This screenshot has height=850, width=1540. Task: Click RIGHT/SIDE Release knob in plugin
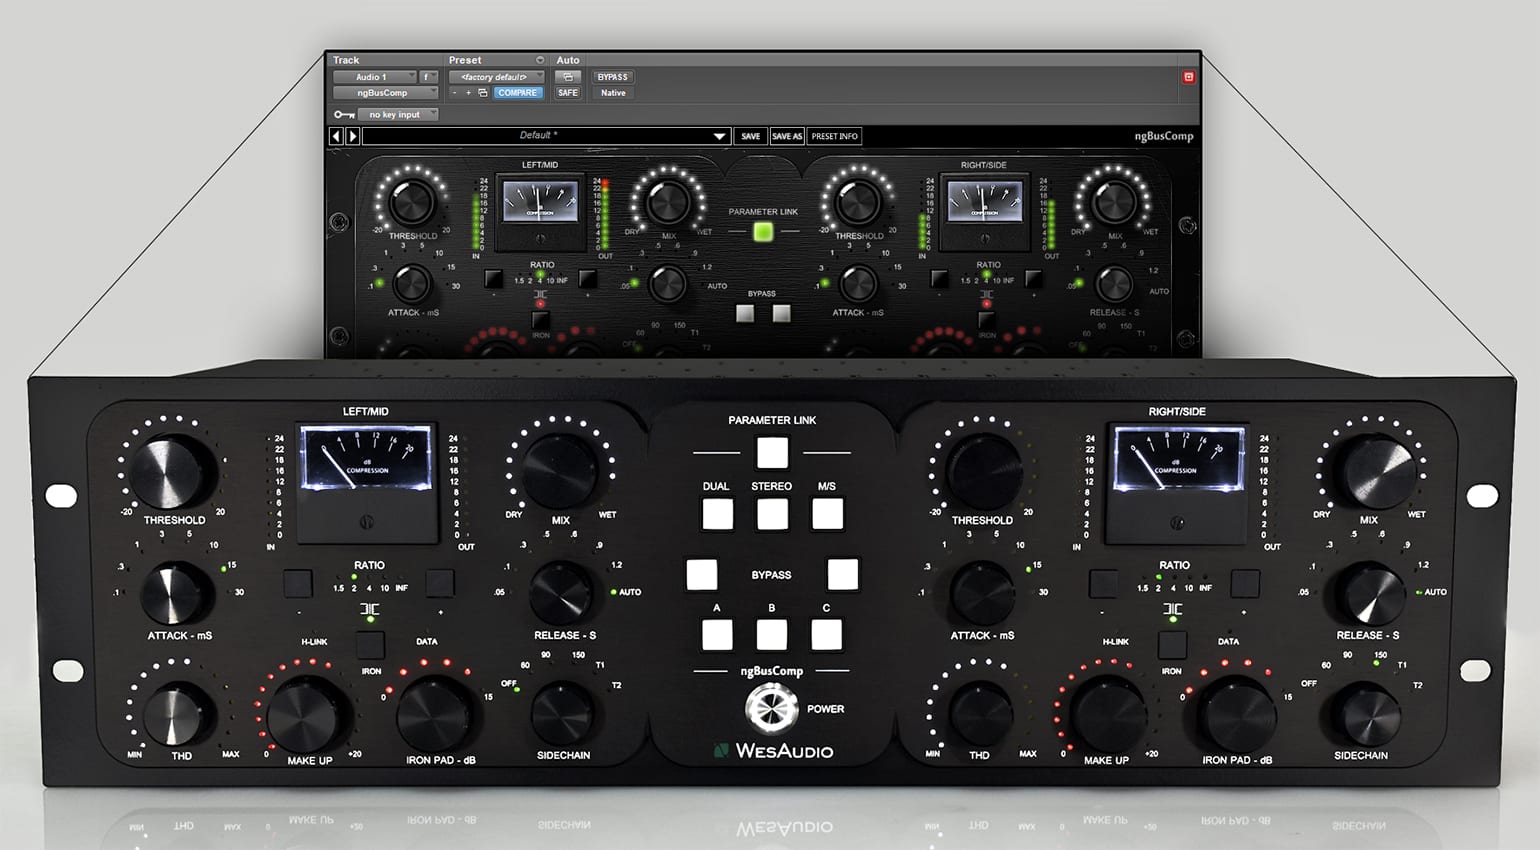tap(1113, 285)
